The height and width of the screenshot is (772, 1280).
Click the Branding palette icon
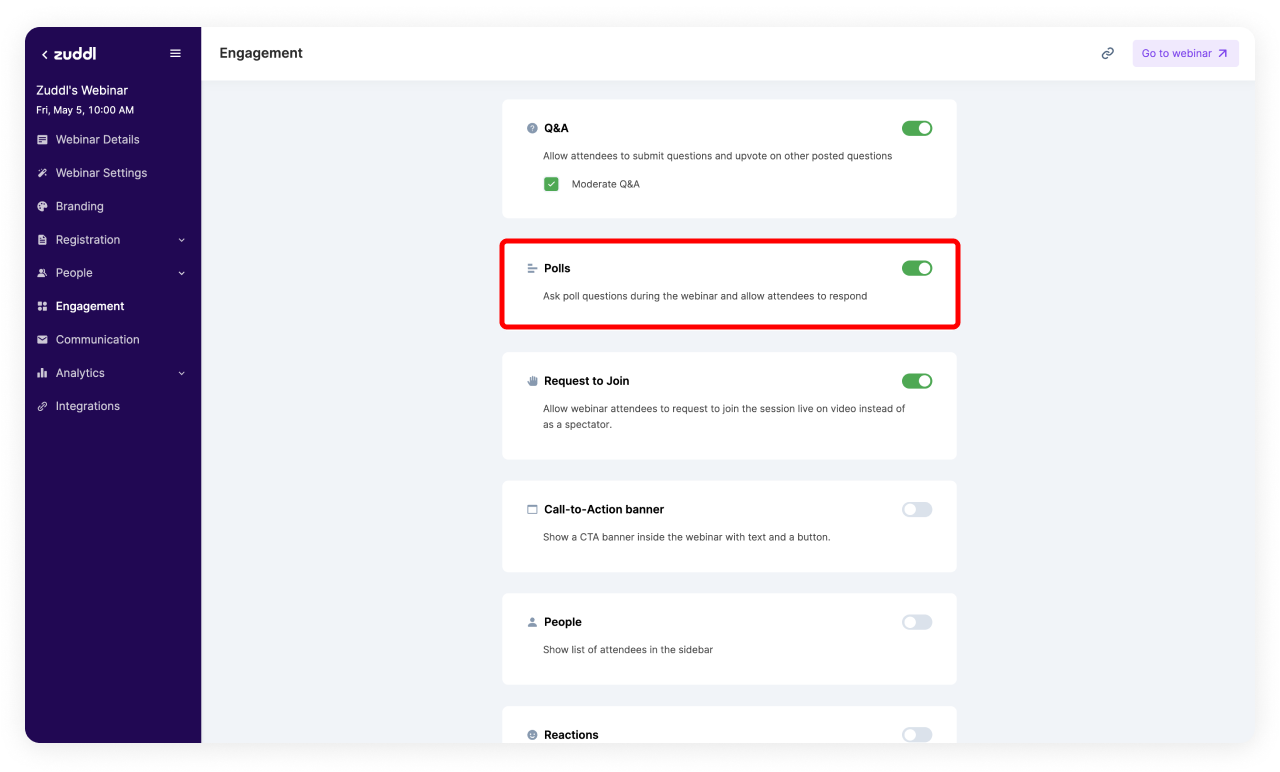tap(42, 206)
